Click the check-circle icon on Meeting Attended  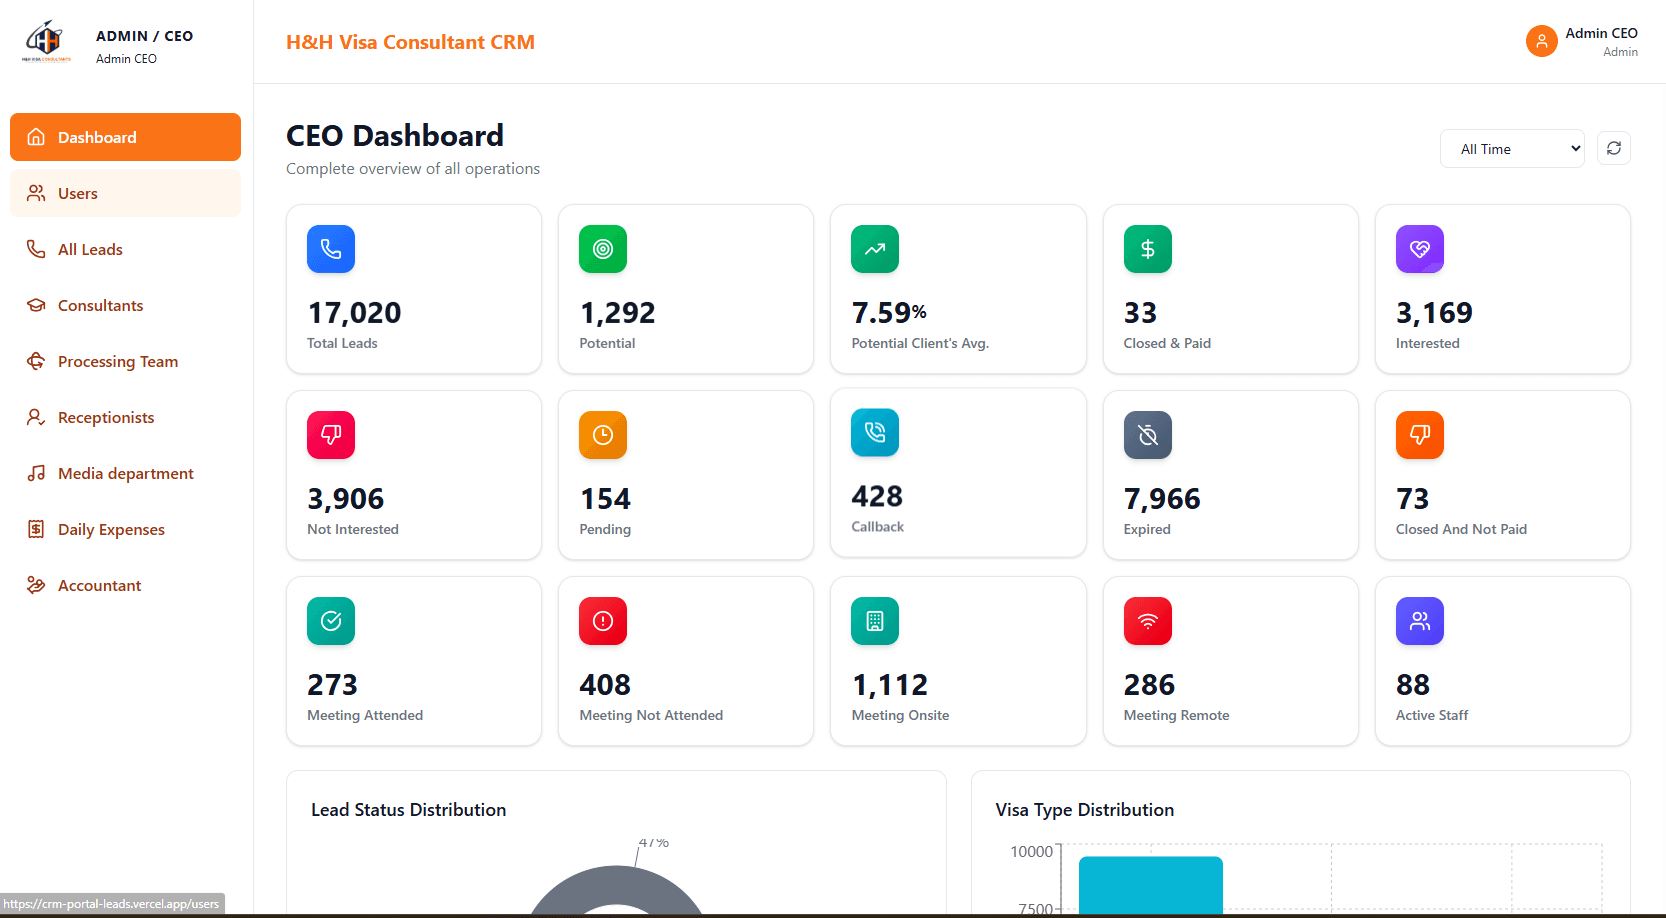click(331, 621)
